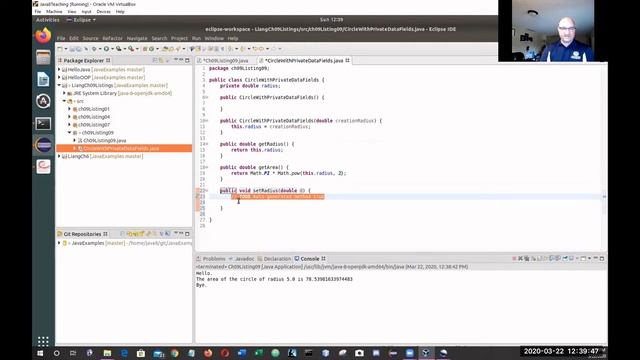Image resolution: width=640 pixels, height=360 pixels.
Task: Select the Eclipse icon in the dock
Action: (x=43, y=145)
